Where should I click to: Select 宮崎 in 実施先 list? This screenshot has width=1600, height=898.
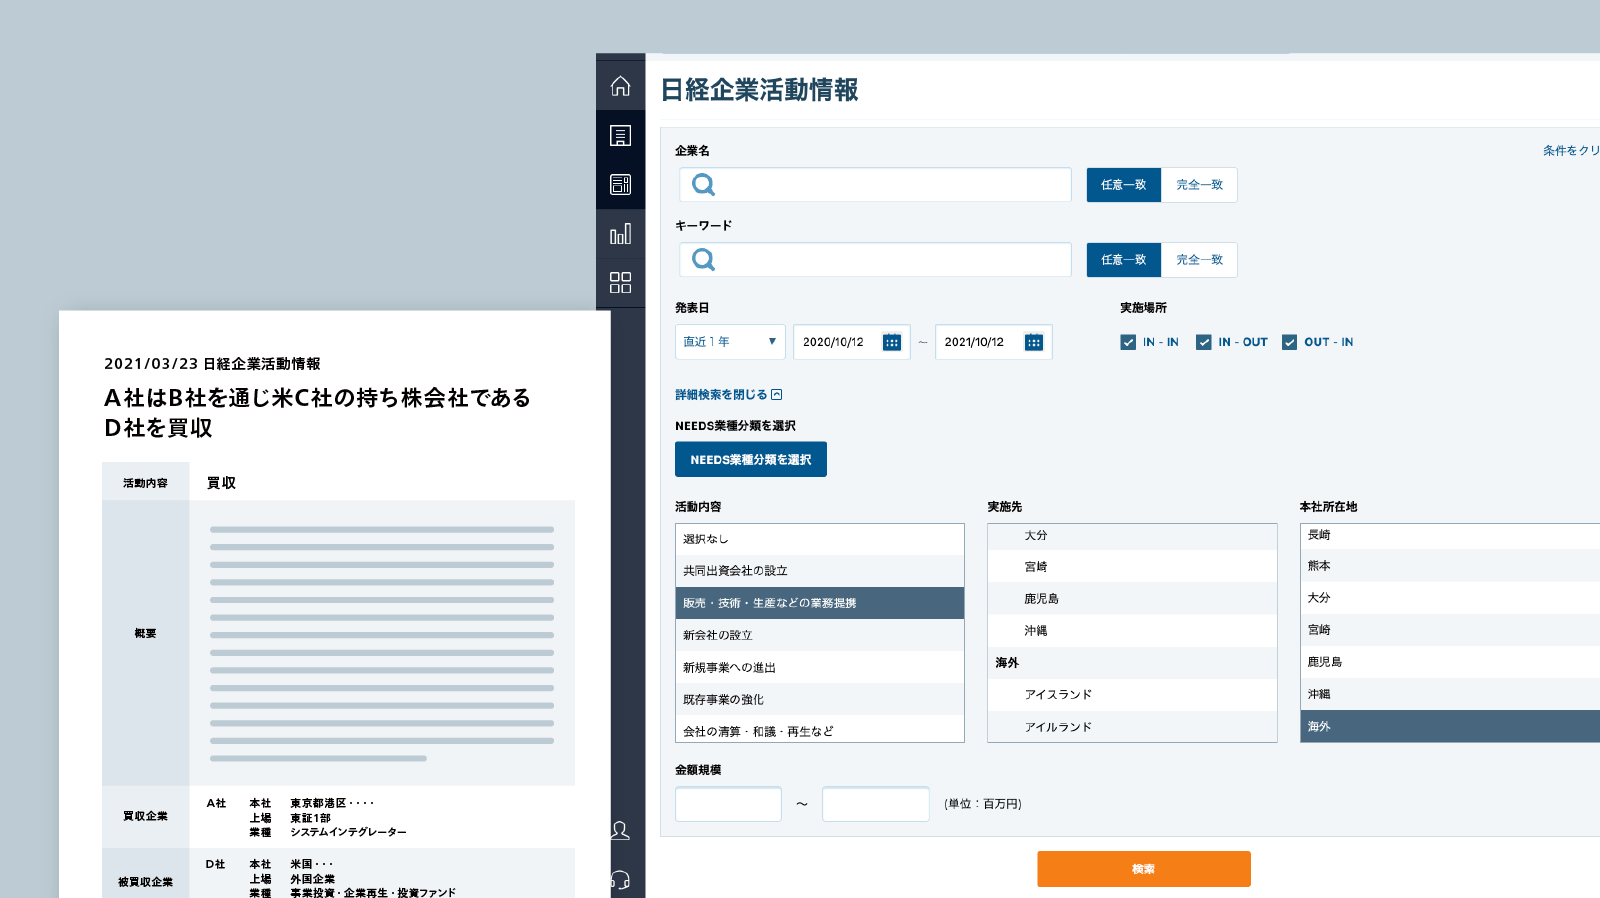coord(1132,566)
